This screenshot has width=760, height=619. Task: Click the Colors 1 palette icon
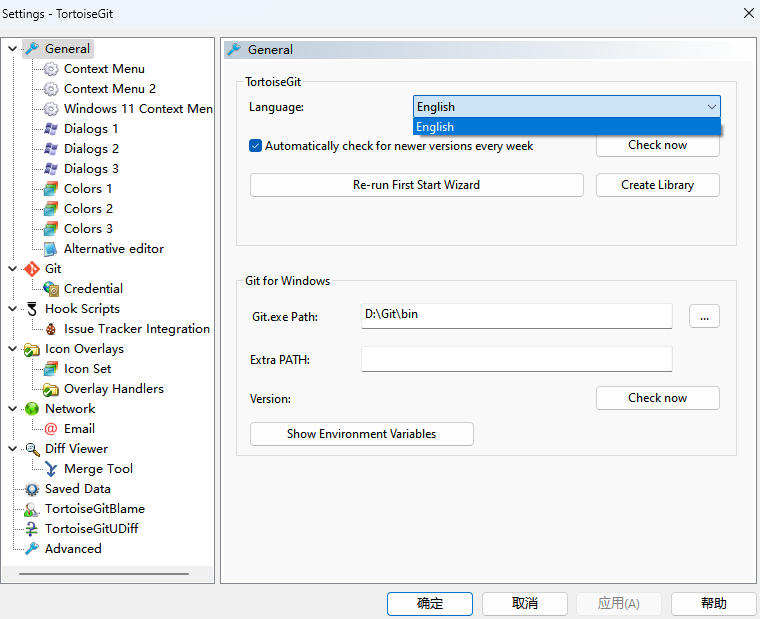click(x=51, y=189)
